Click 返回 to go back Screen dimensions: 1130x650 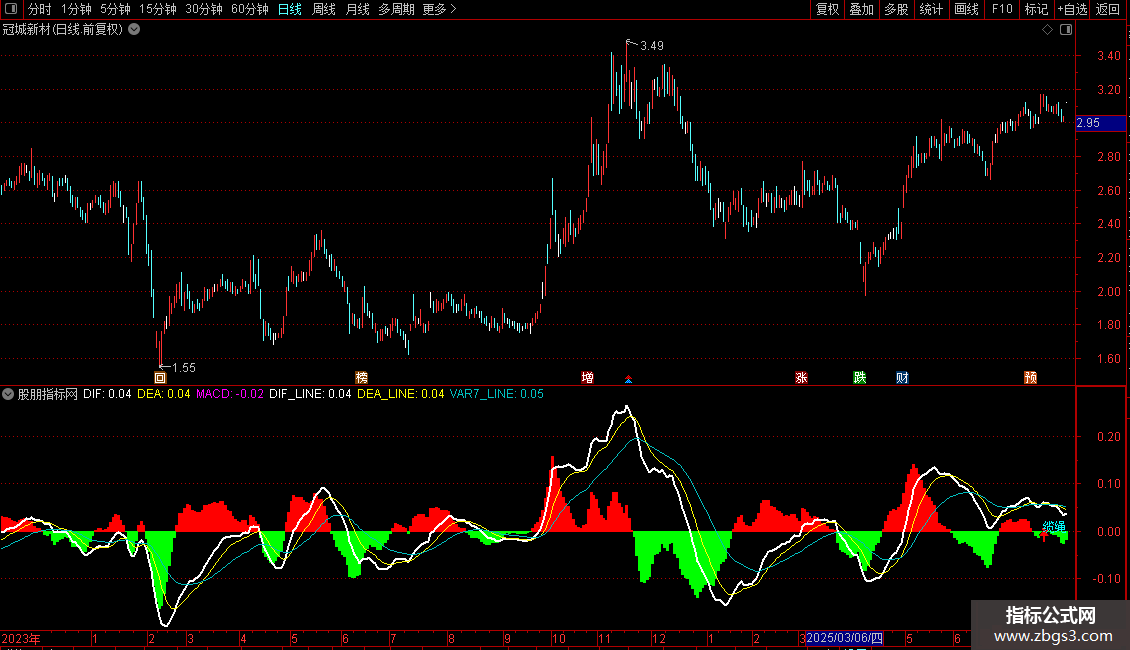coord(1108,9)
